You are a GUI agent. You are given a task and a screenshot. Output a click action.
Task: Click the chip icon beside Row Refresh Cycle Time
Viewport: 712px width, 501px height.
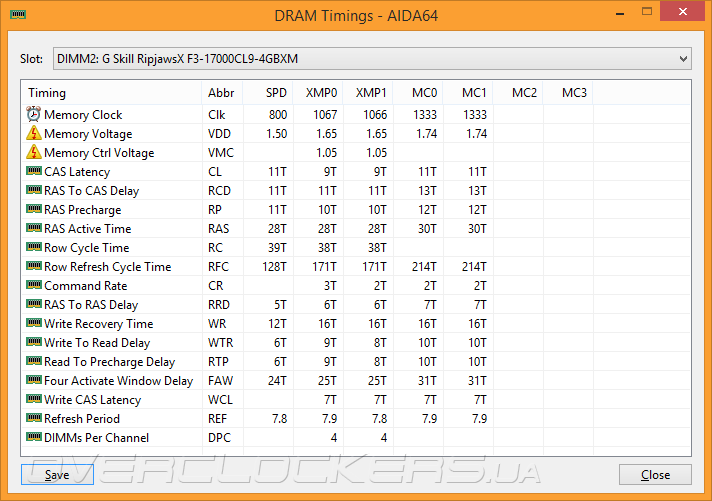[34, 266]
